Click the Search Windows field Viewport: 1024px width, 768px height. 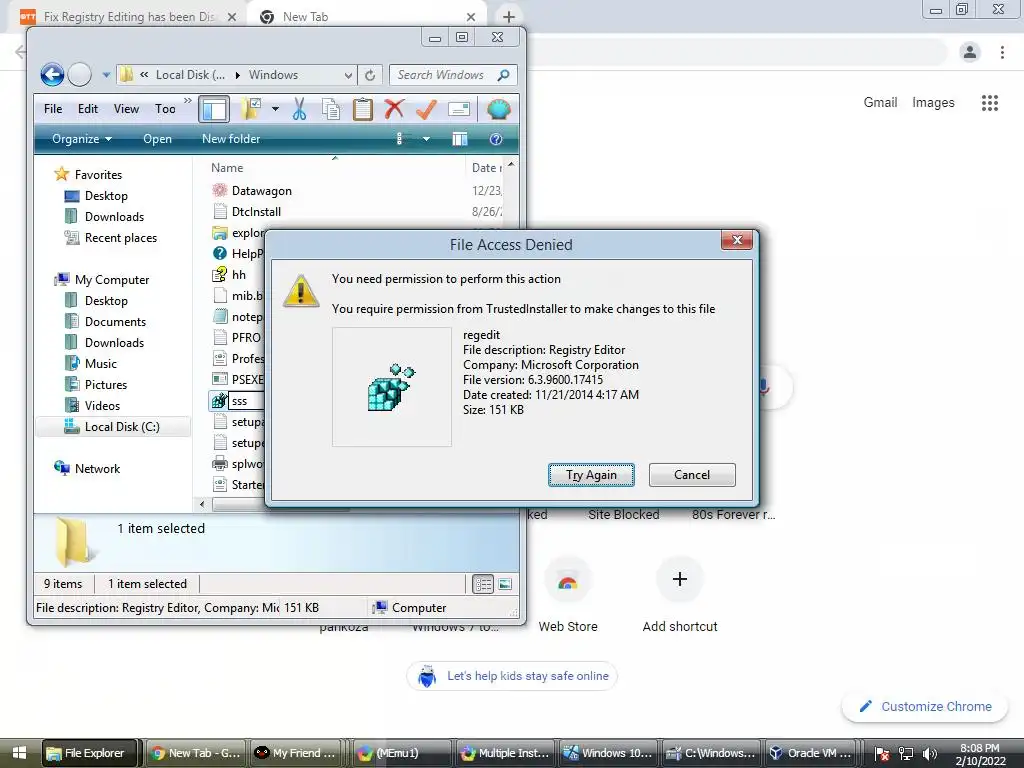(x=453, y=75)
